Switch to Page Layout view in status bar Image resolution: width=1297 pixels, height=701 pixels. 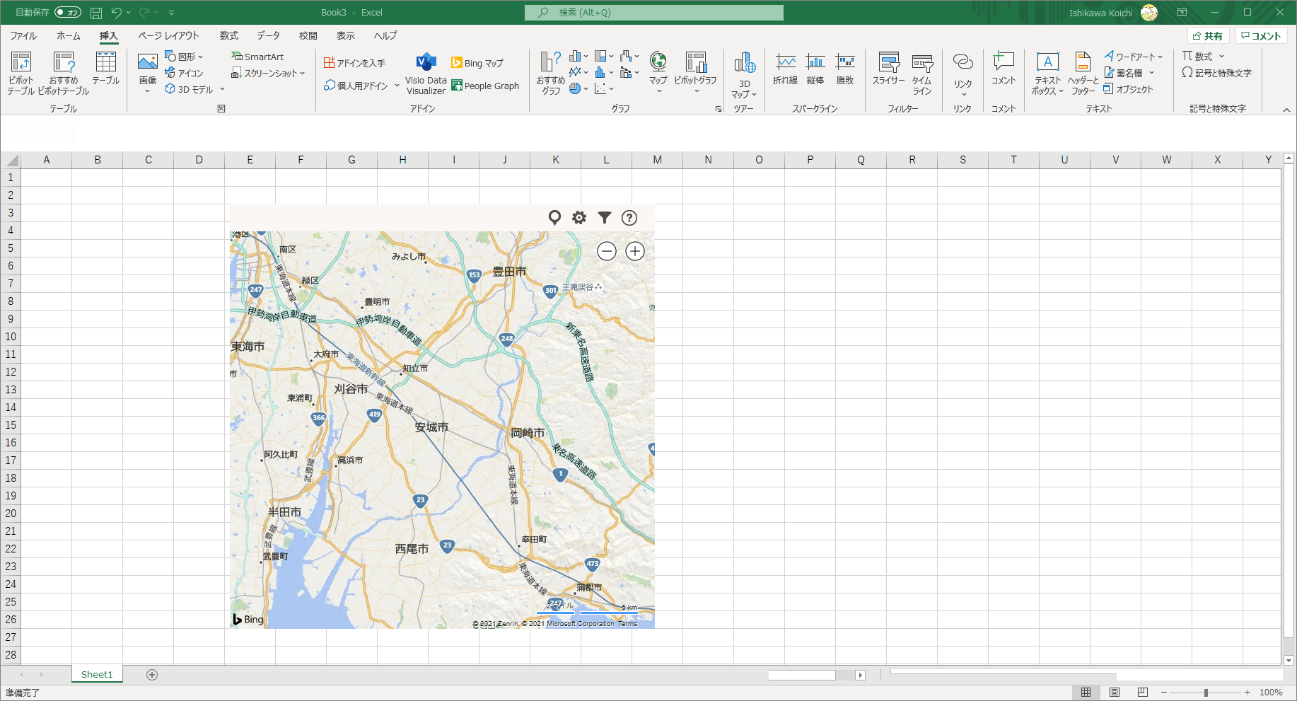coord(1114,692)
